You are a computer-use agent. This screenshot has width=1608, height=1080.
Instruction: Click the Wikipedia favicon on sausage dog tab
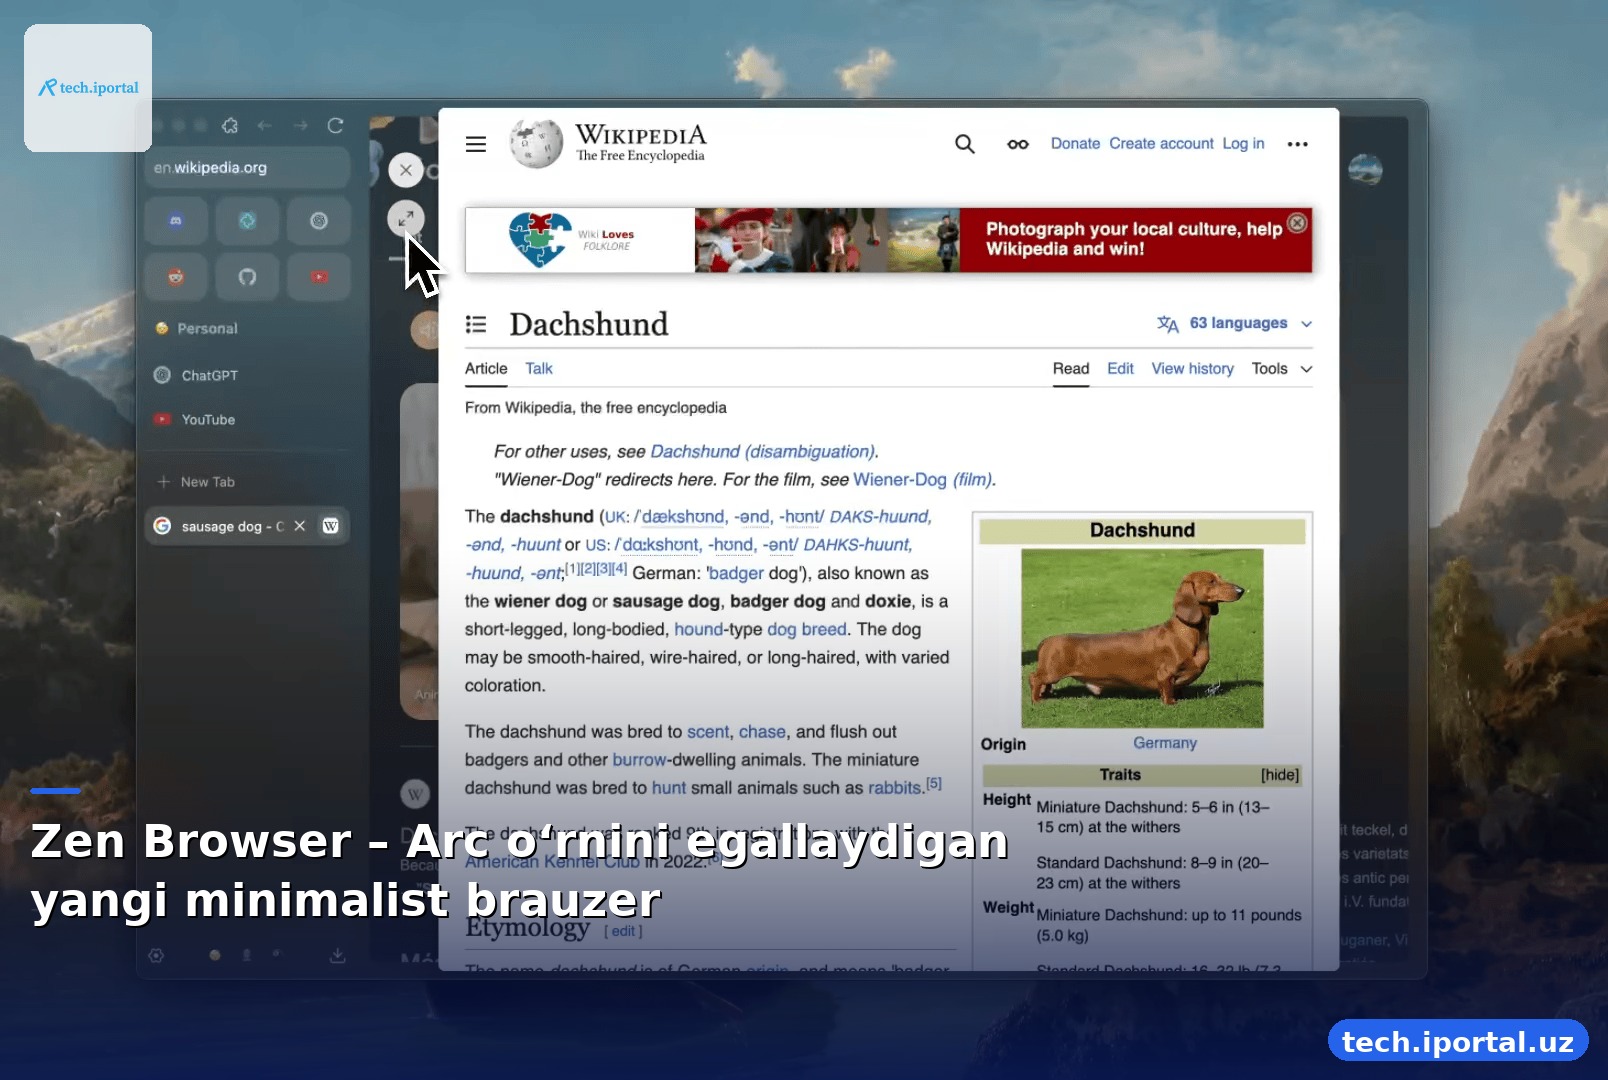click(330, 526)
